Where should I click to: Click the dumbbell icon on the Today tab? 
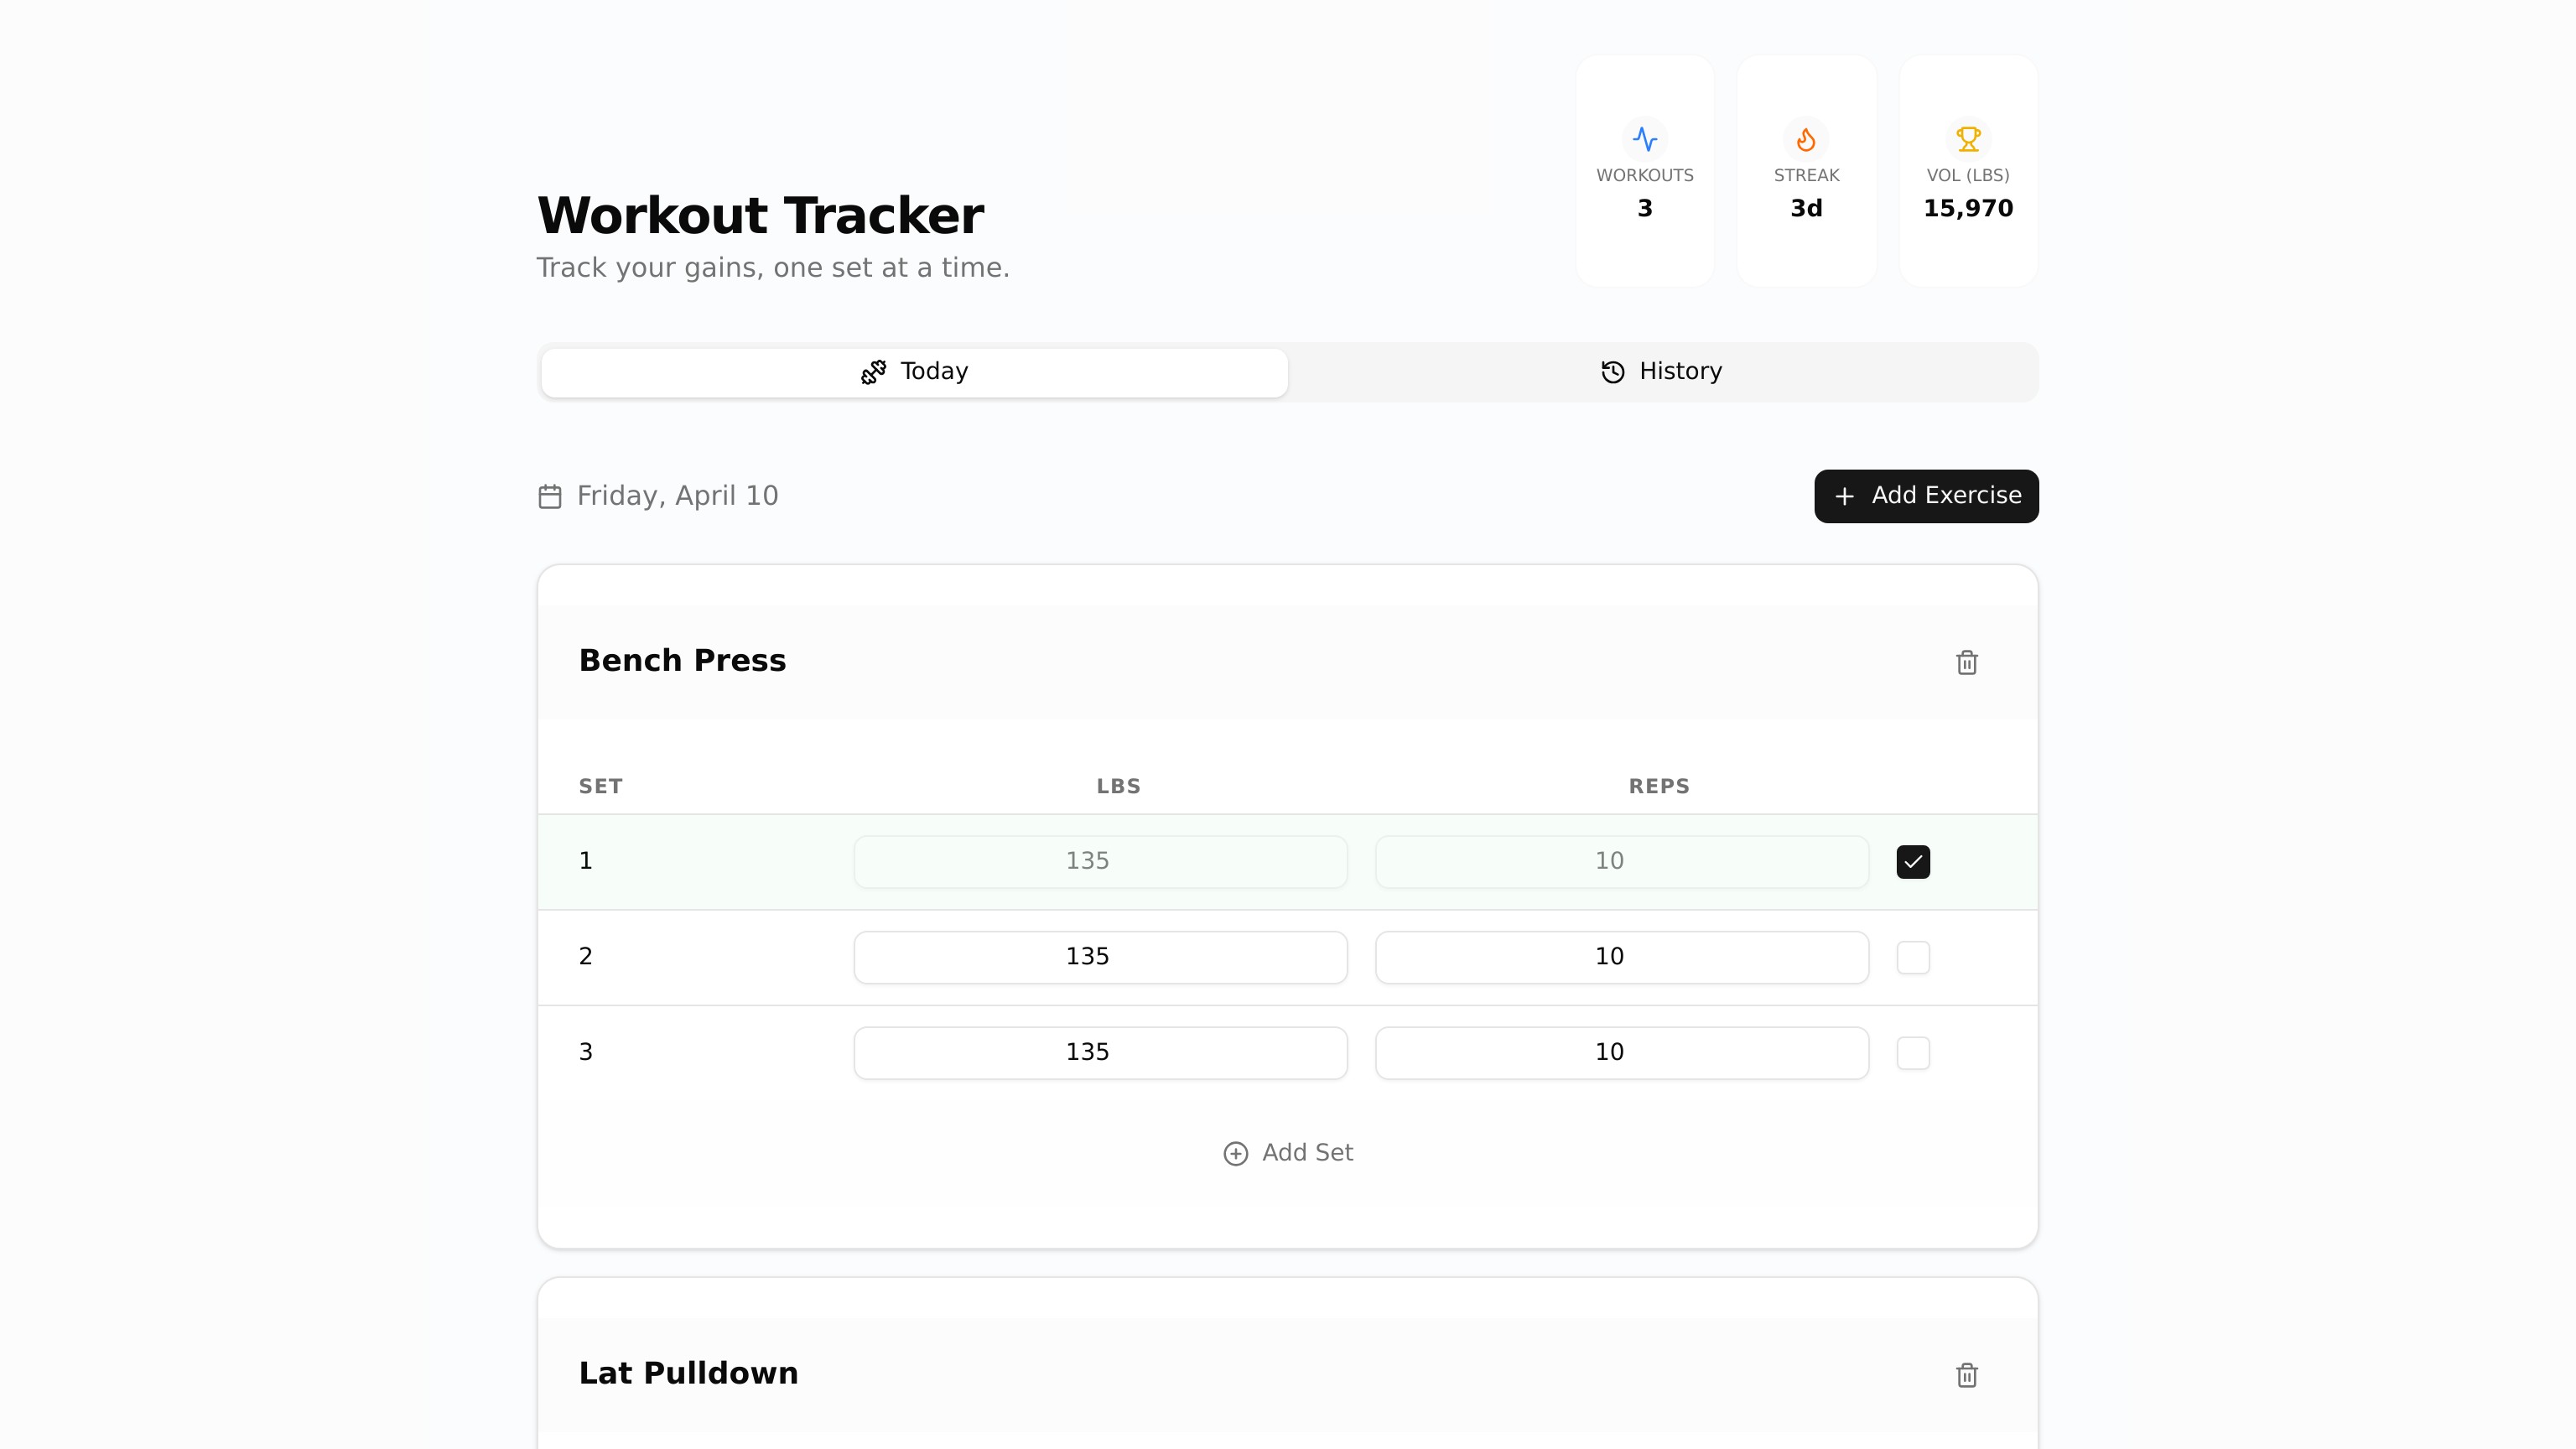(x=873, y=372)
